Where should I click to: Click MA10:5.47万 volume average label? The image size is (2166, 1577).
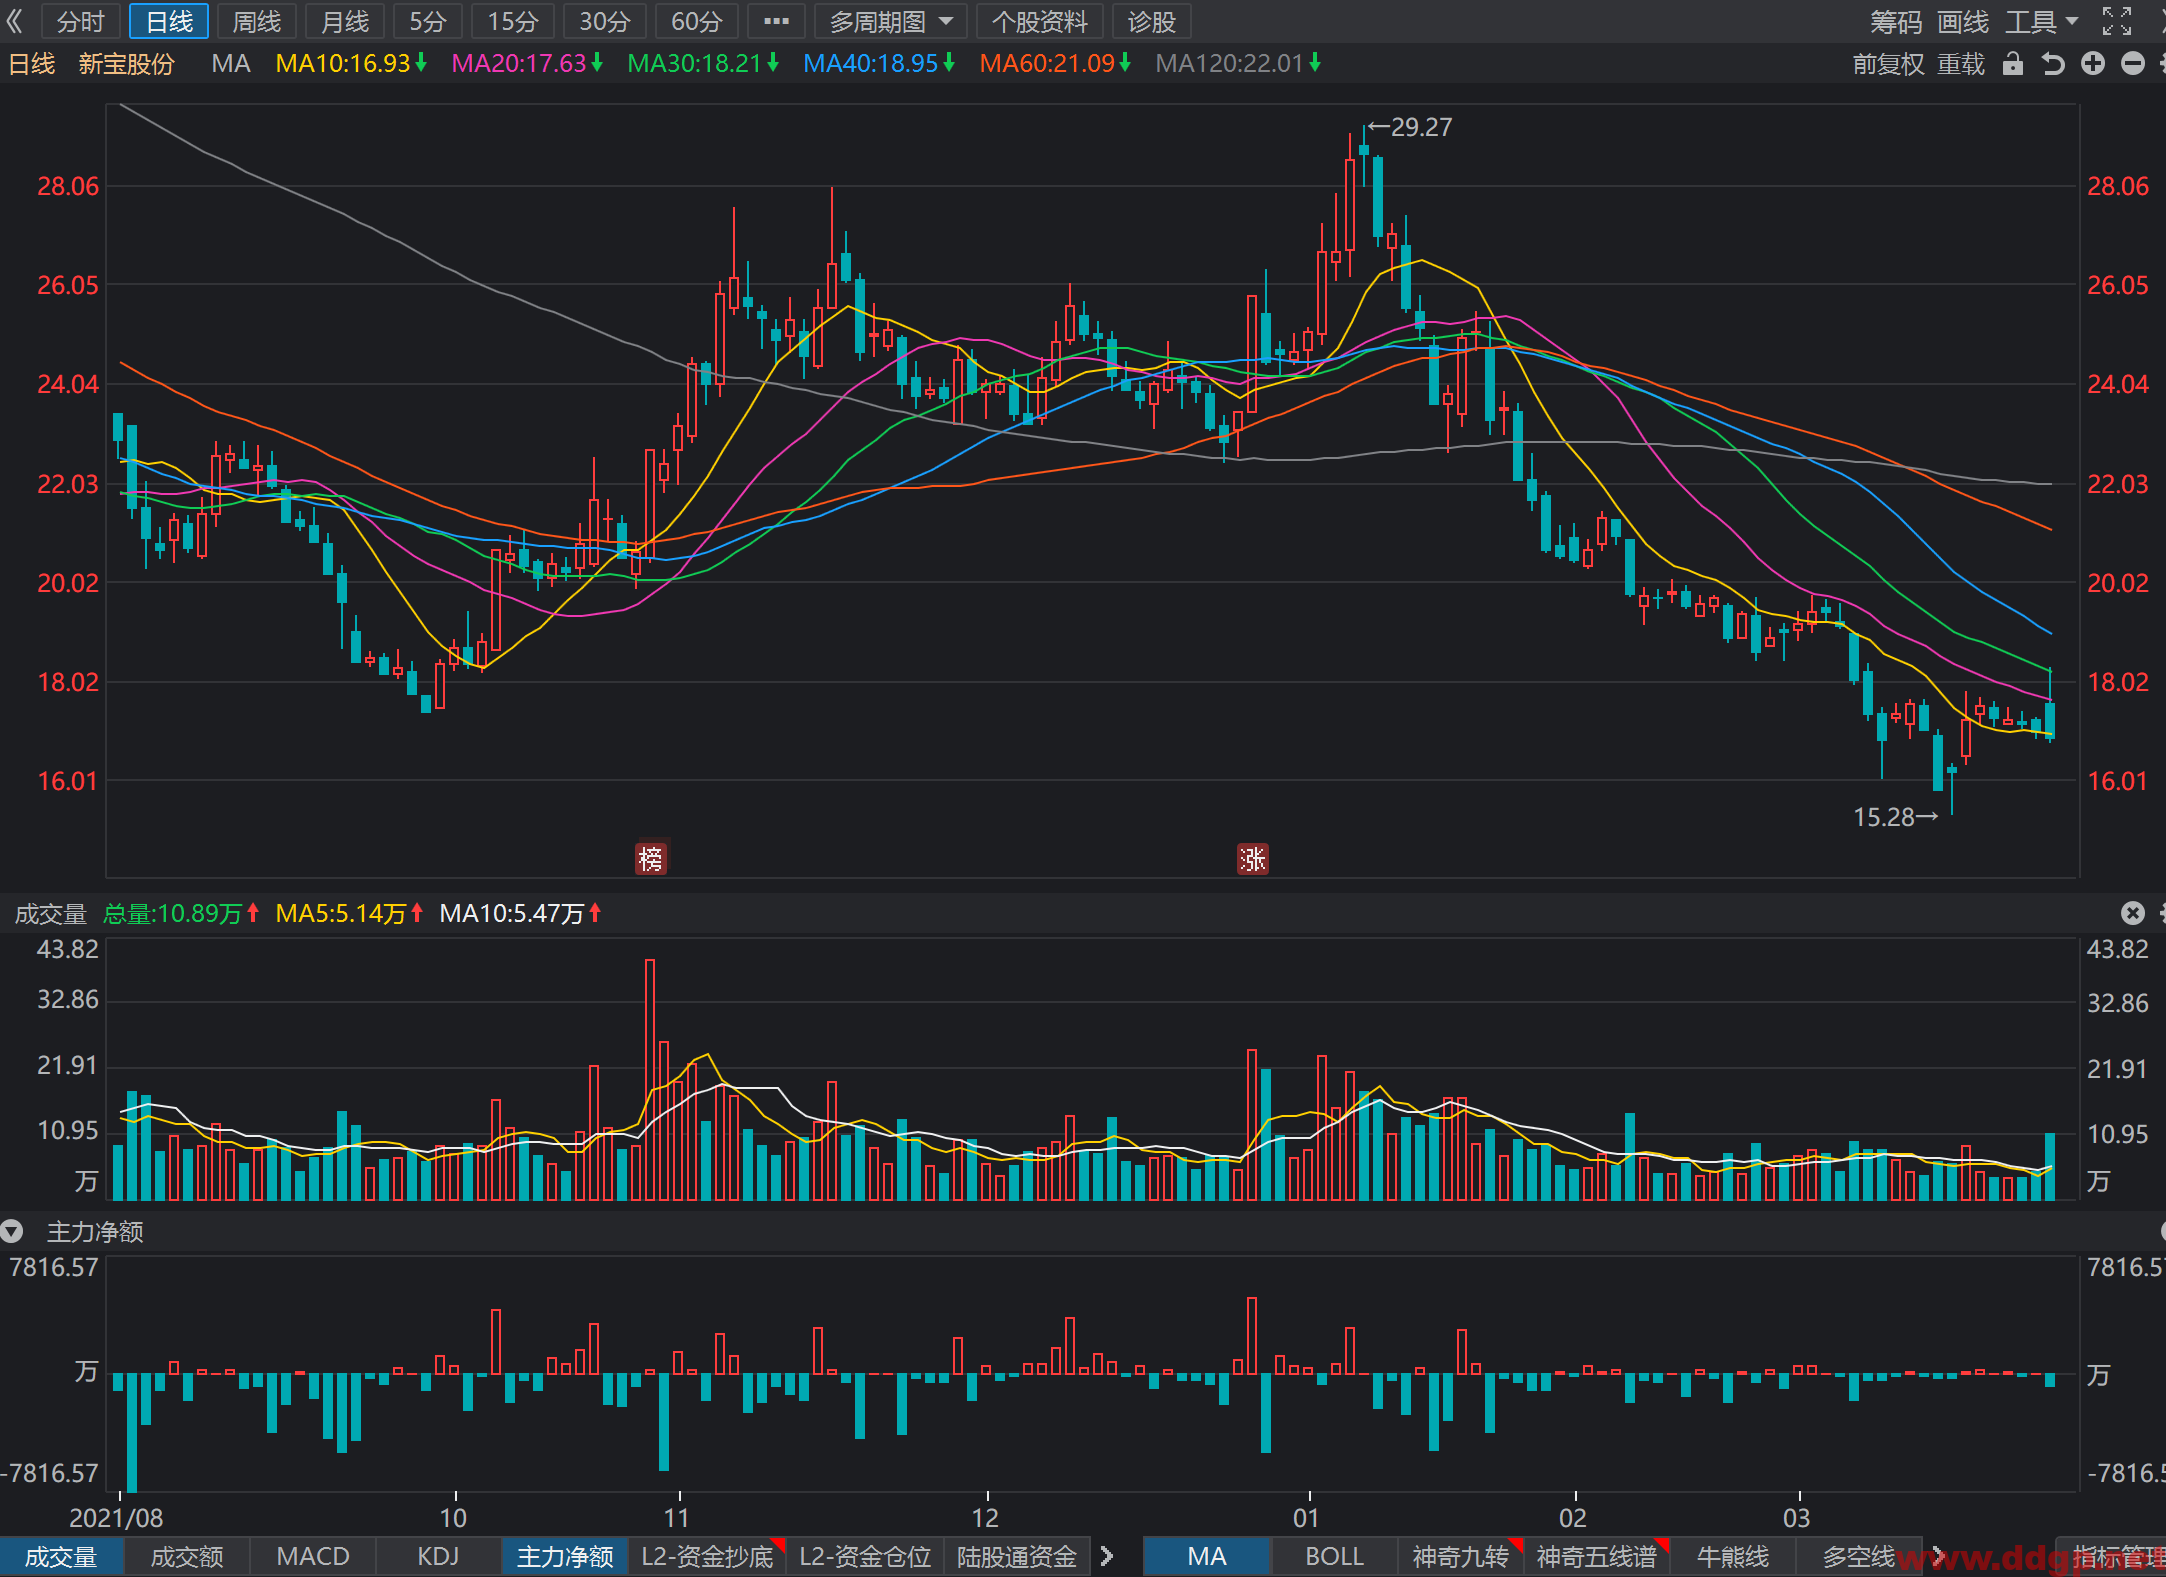[521, 913]
